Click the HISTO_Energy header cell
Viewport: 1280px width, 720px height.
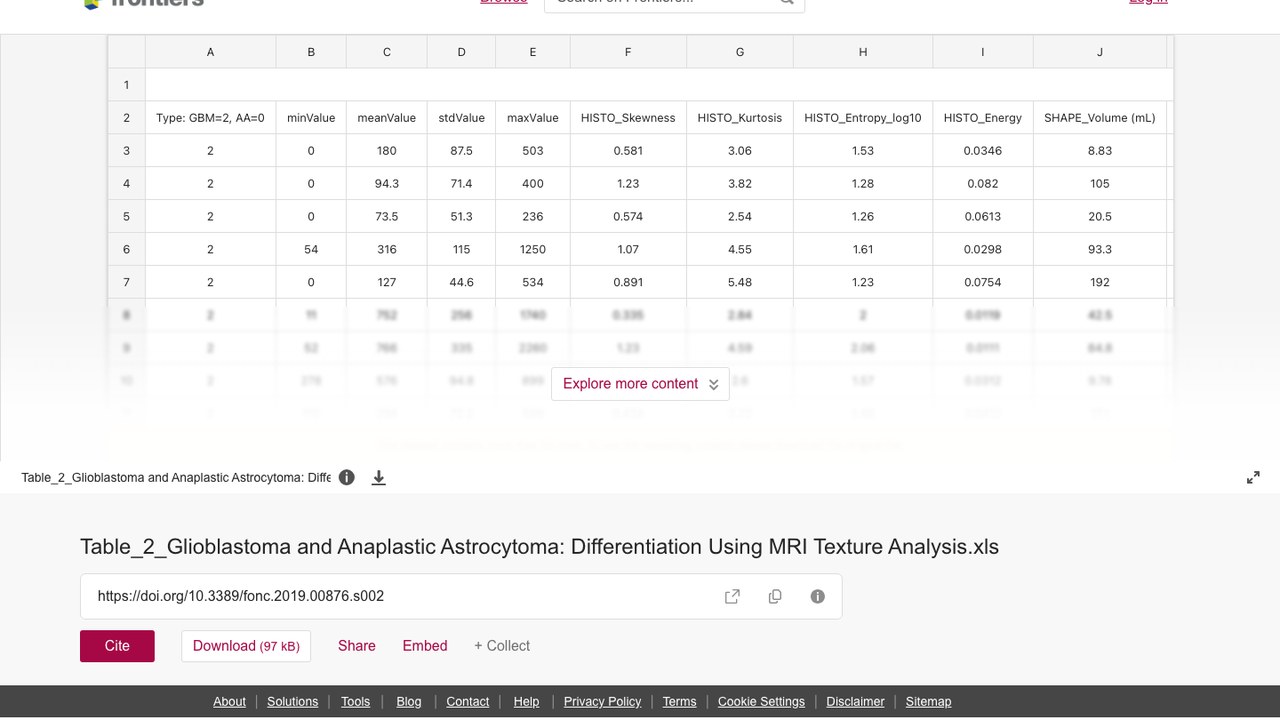[x=983, y=118]
